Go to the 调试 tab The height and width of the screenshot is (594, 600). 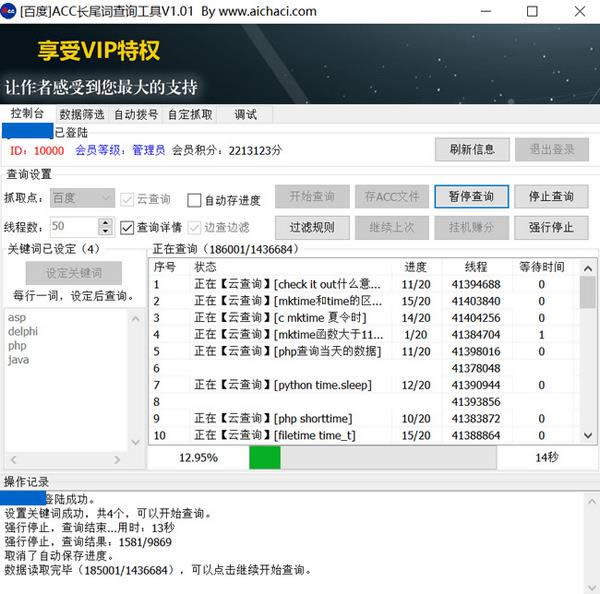[x=245, y=114]
